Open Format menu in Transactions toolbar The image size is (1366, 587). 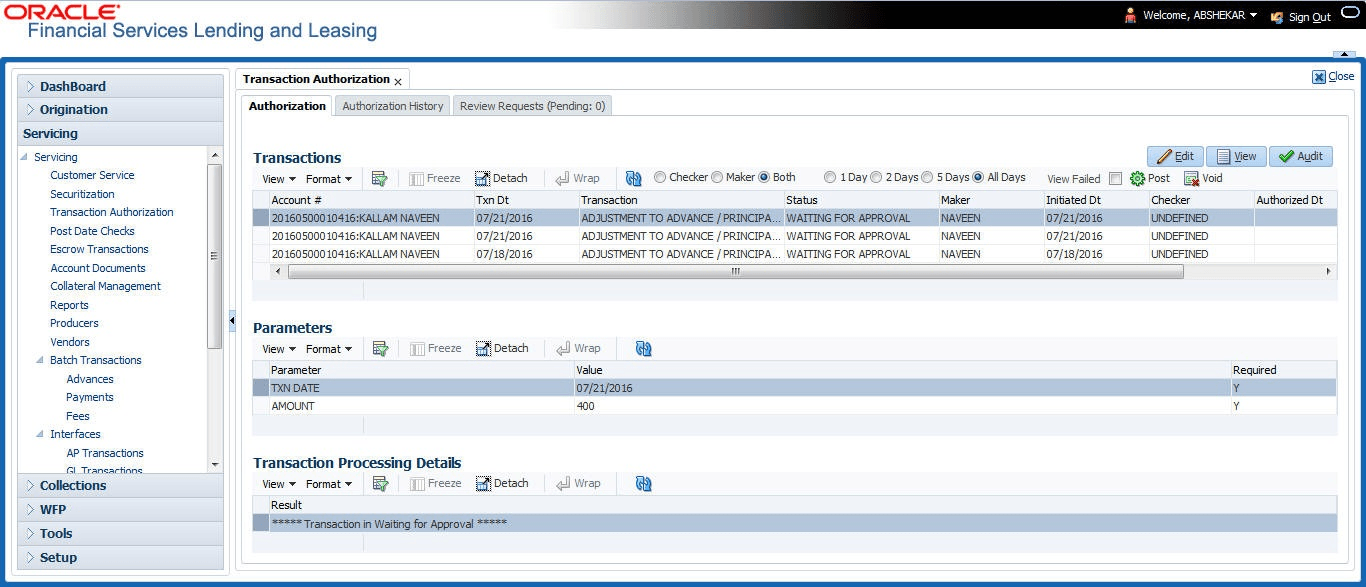coord(329,179)
